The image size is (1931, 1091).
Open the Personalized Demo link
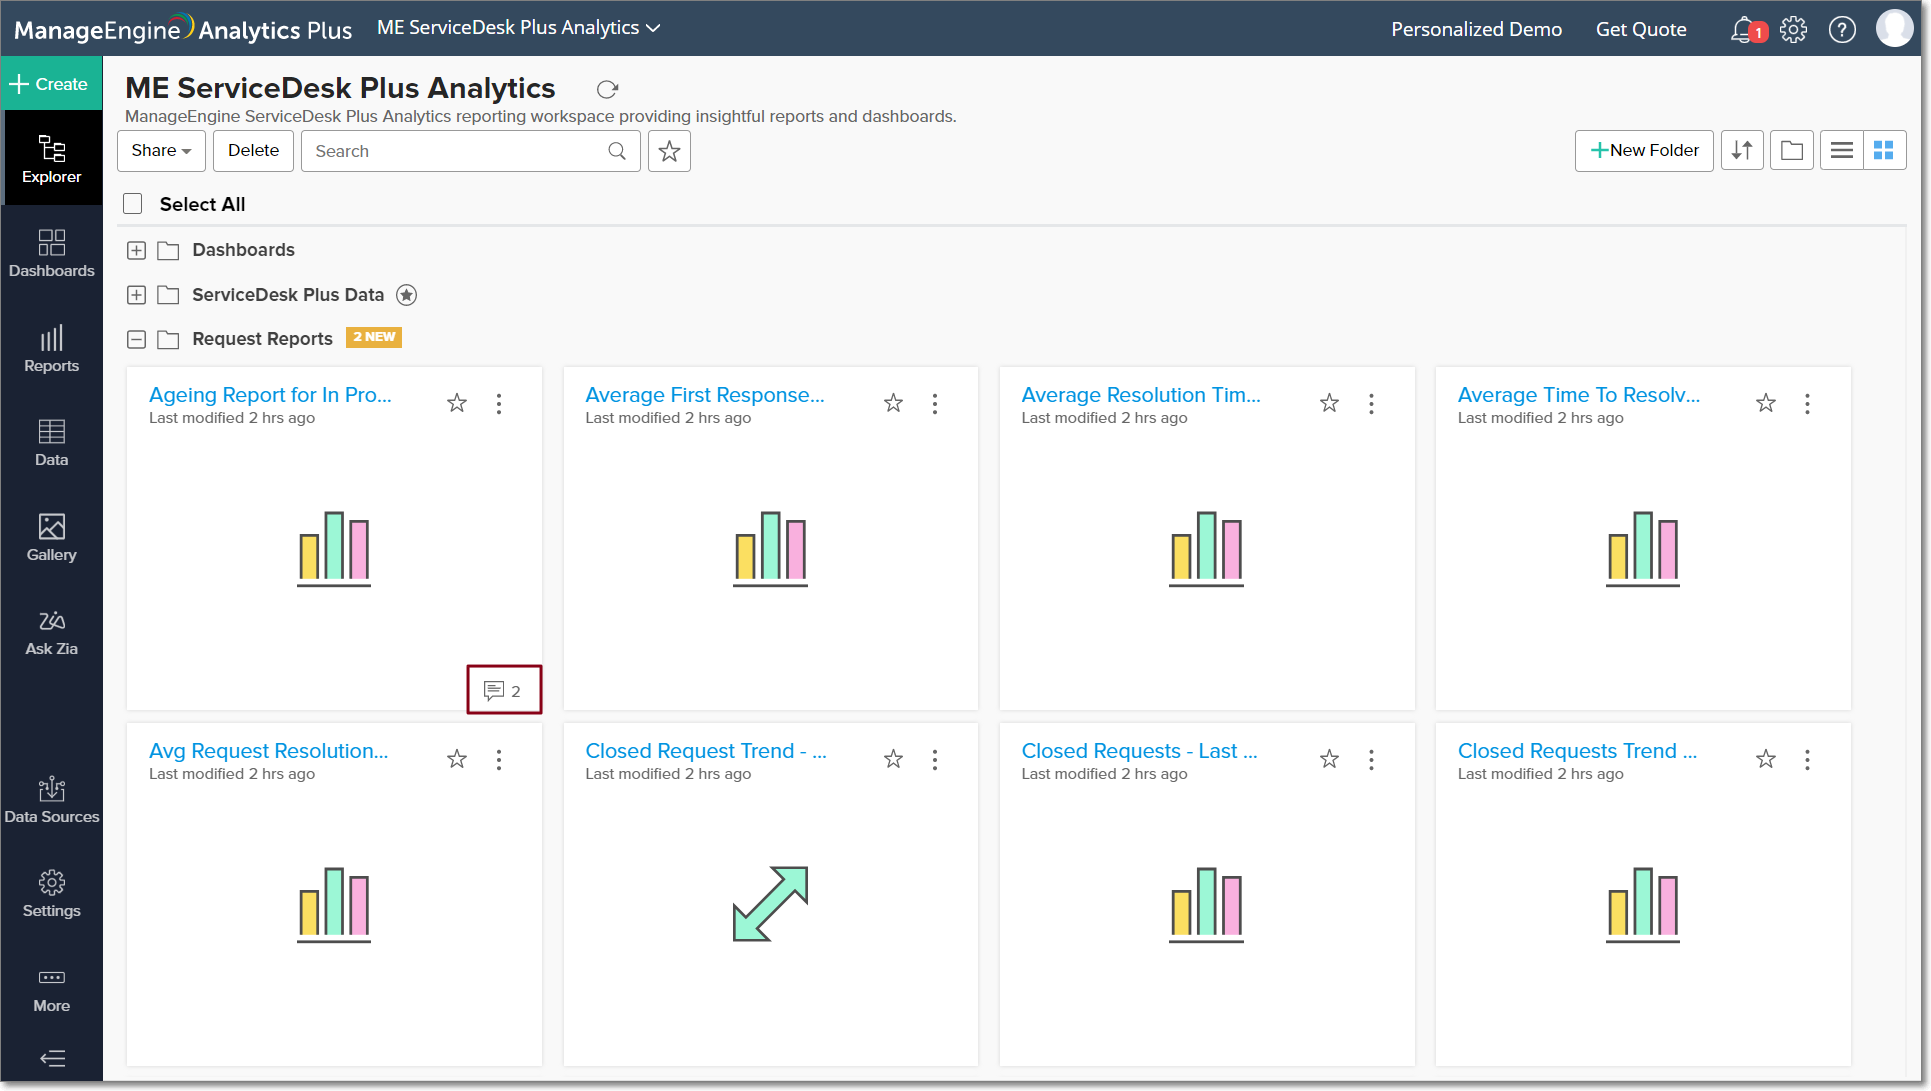pyautogui.click(x=1476, y=30)
